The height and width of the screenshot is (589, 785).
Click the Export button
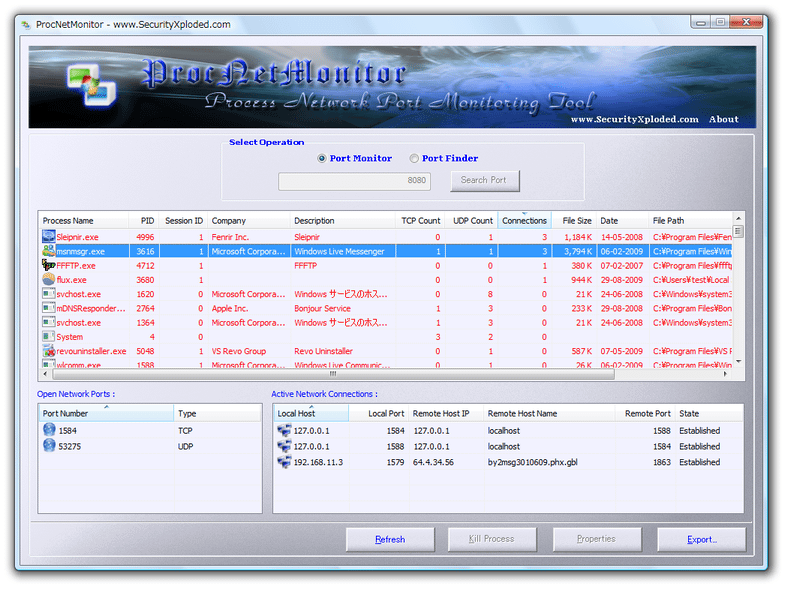coord(701,539)
